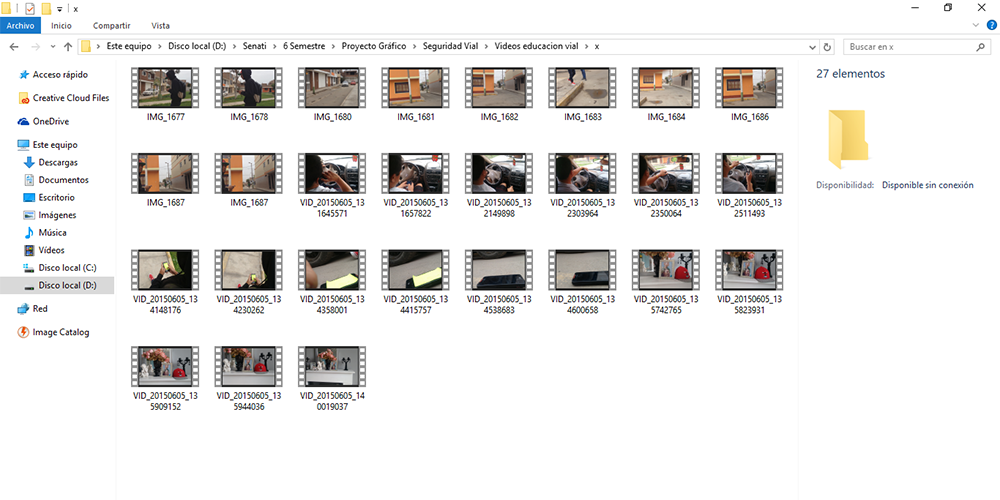Open Help via the blue question mark
The width and height of the screenshot is (1000, 500).
(992, 25)
